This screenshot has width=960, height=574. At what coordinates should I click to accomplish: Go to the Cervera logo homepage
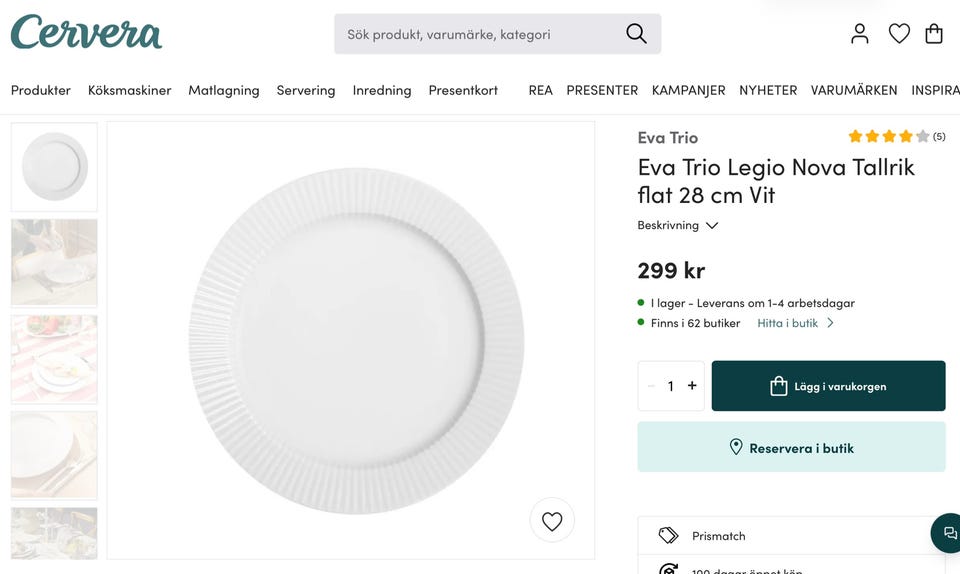(86, 32)
